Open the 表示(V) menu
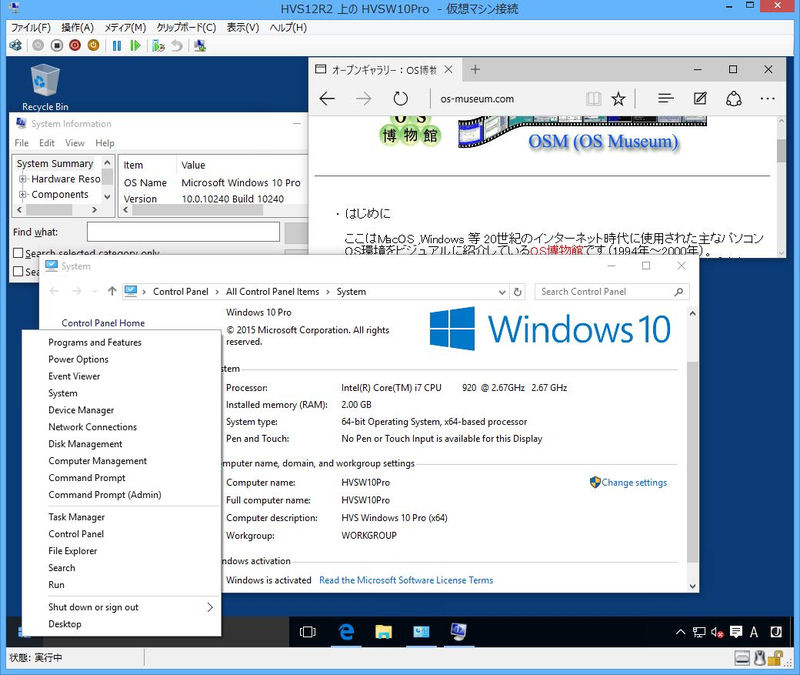The height and width of the screenshot is (675, 800). 243,28
